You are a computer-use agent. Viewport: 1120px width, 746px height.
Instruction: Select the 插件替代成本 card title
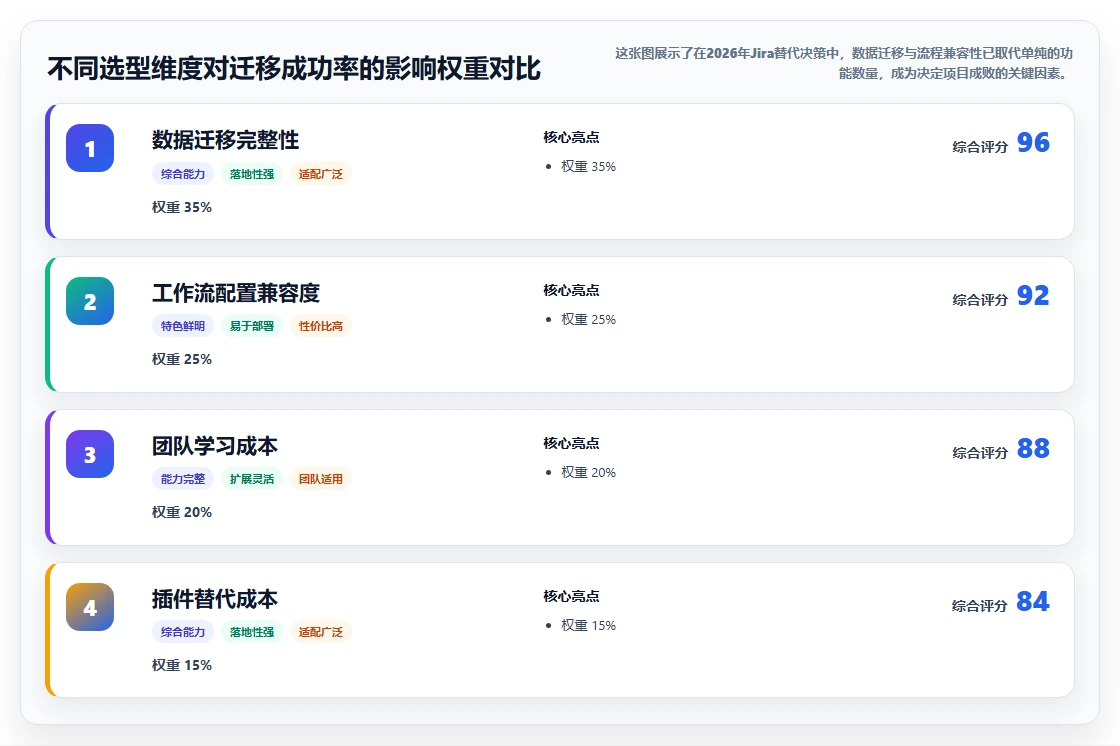214,598
